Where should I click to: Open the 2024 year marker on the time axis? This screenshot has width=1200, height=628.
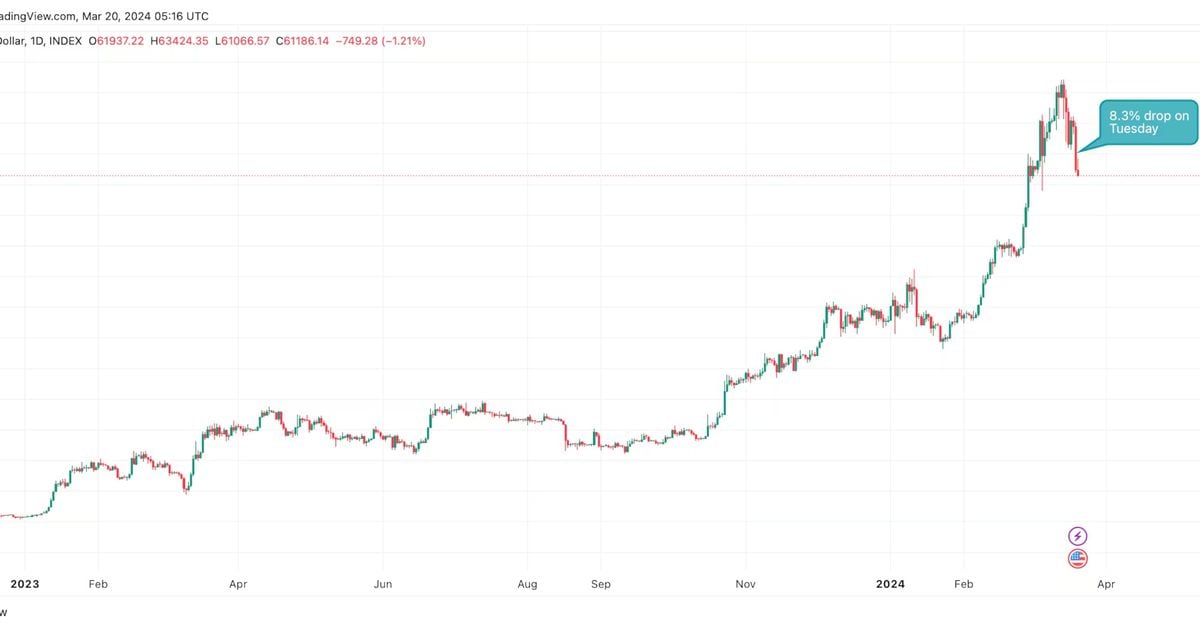pyautogui.click(x=890, y=584)
